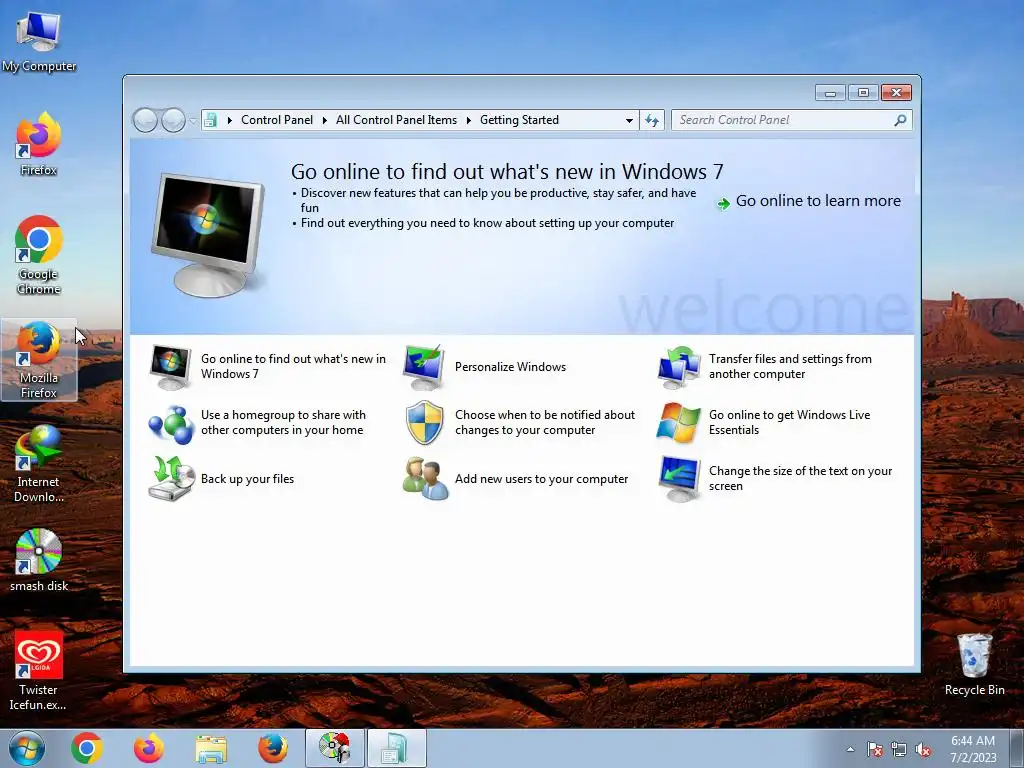Viewport: 1024px width, 768px height.
Task: Select the smash disk desktop shortcut
Action: (39, 560)
